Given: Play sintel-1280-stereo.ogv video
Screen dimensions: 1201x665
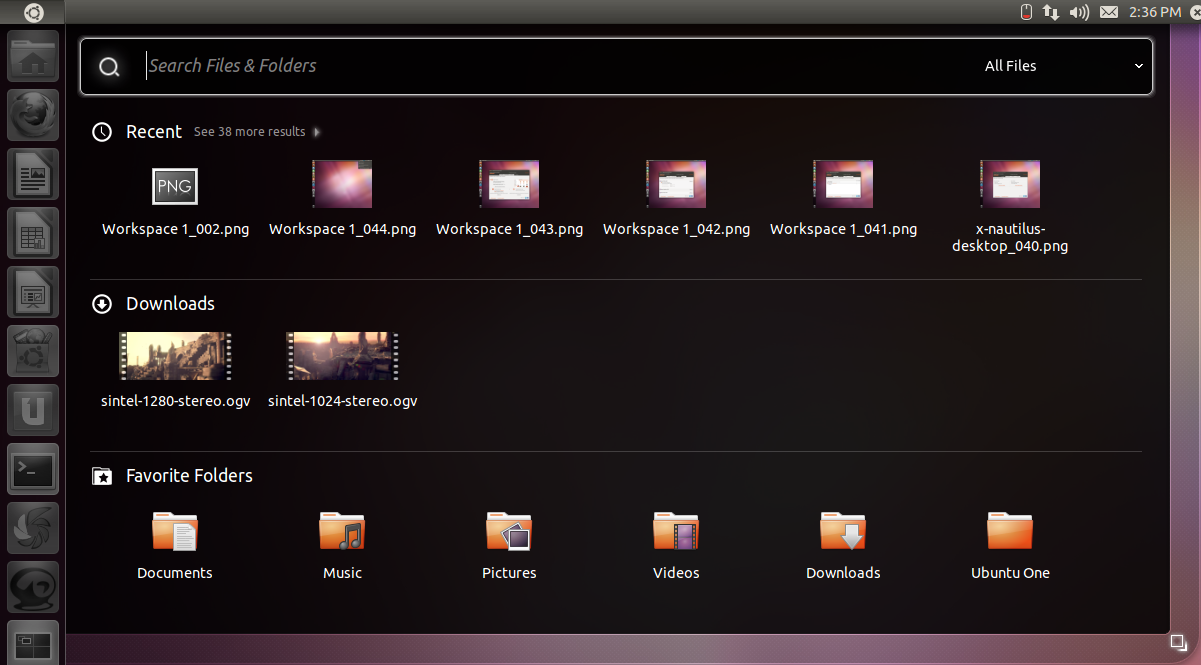Looking at the screenshot, I should coord(175,356).
